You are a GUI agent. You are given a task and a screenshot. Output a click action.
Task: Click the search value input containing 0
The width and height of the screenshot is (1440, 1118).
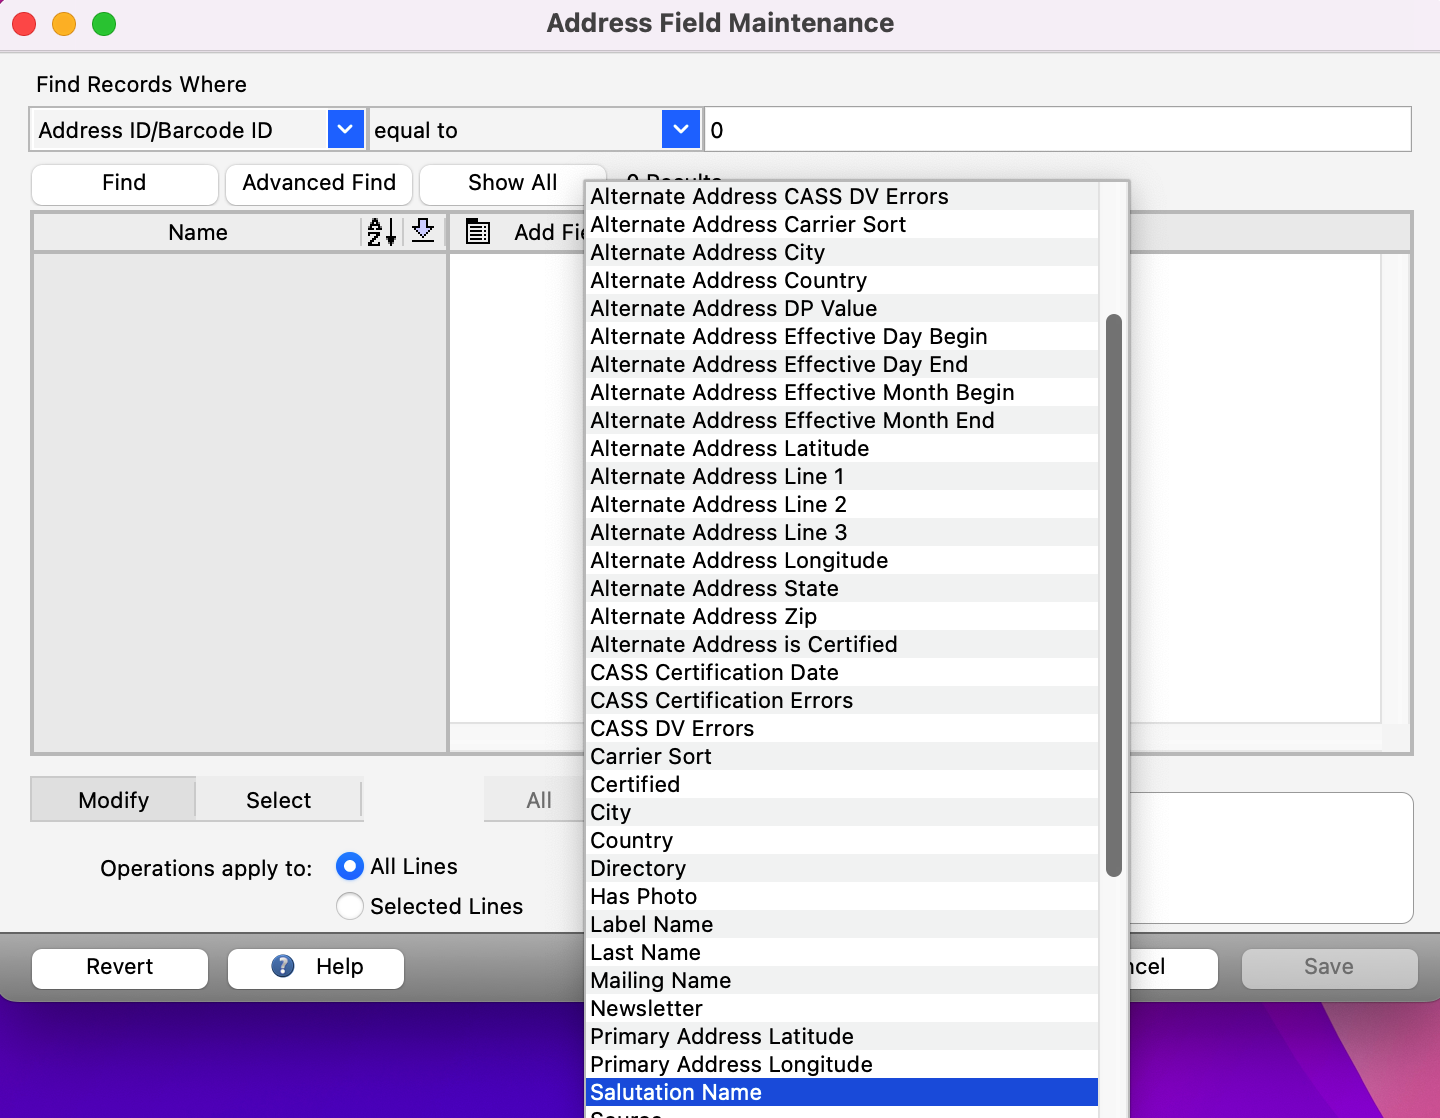point(1058,129)
